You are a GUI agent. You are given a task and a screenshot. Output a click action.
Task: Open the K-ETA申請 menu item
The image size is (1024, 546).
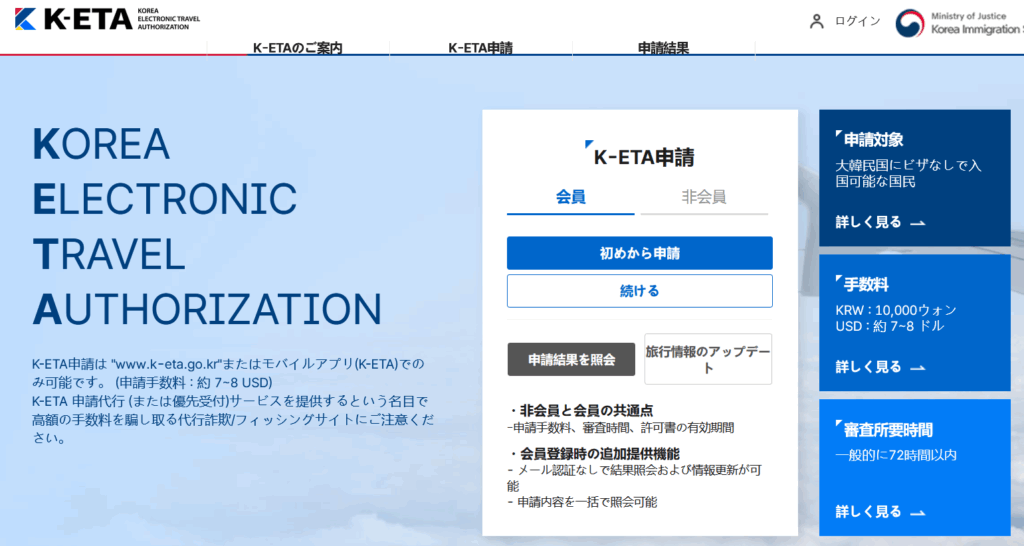click(x=481, y=48)
